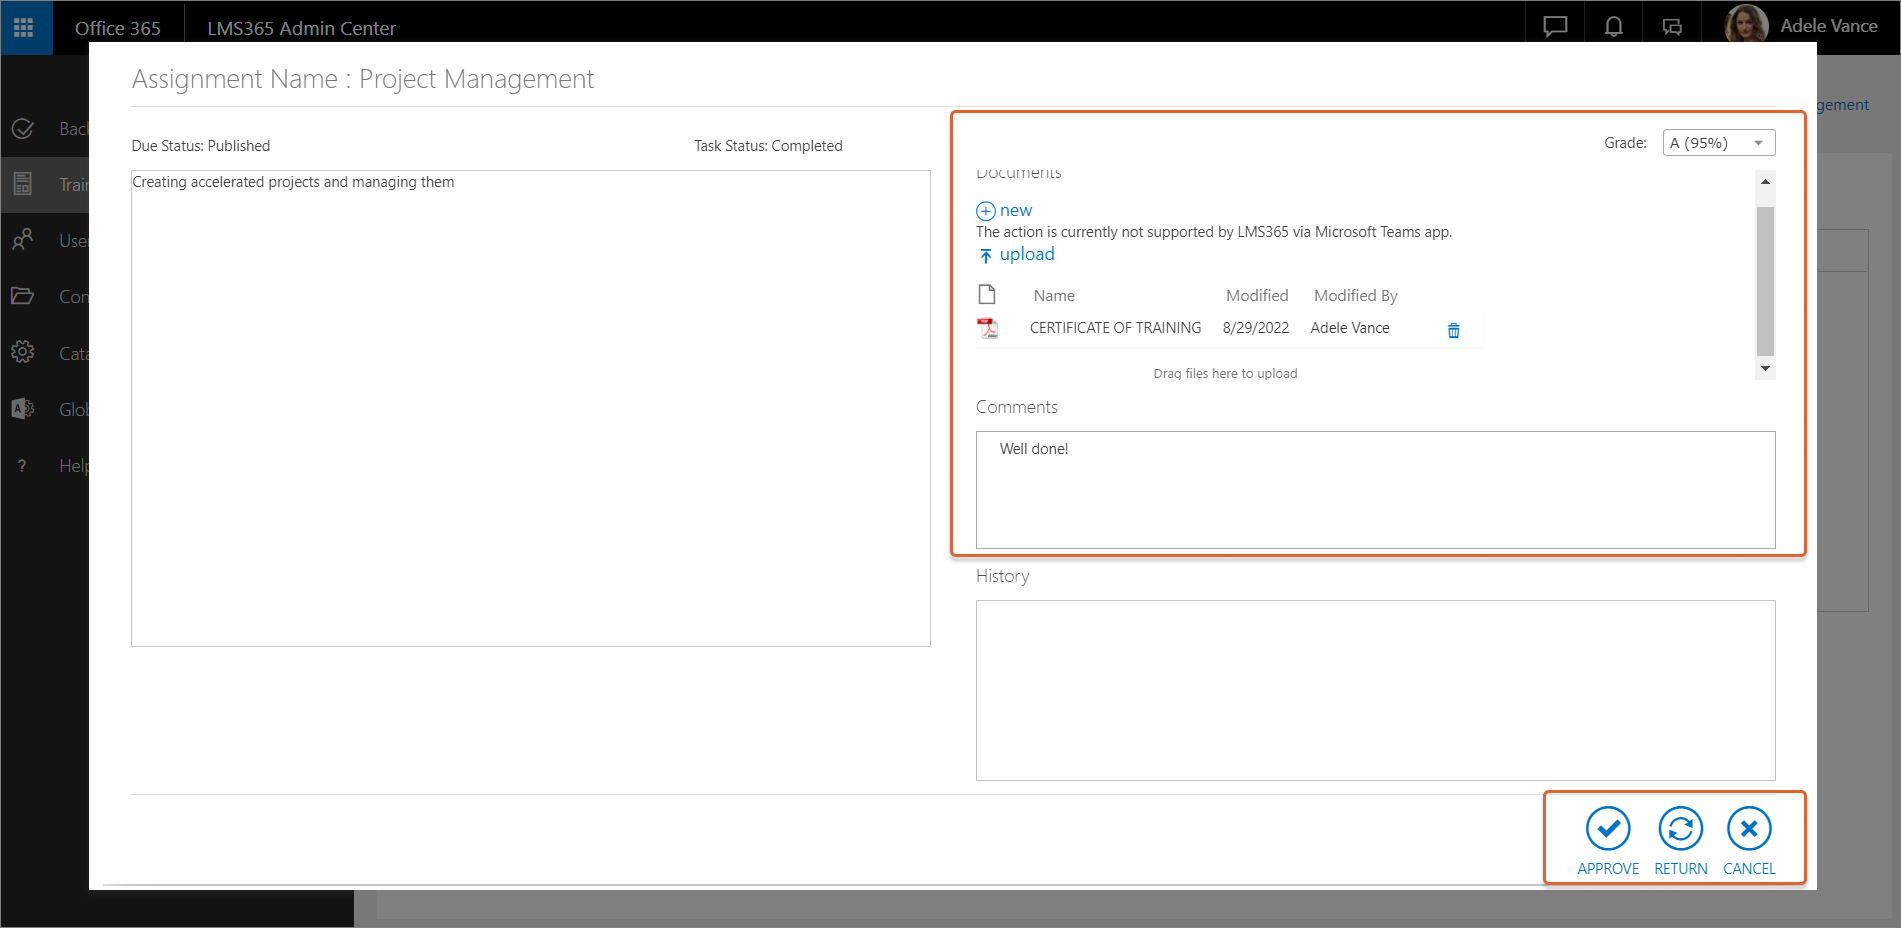1901x928 pixels.
Task: Open Adele Vance account menu
Action: click(x=1801, y=26)
